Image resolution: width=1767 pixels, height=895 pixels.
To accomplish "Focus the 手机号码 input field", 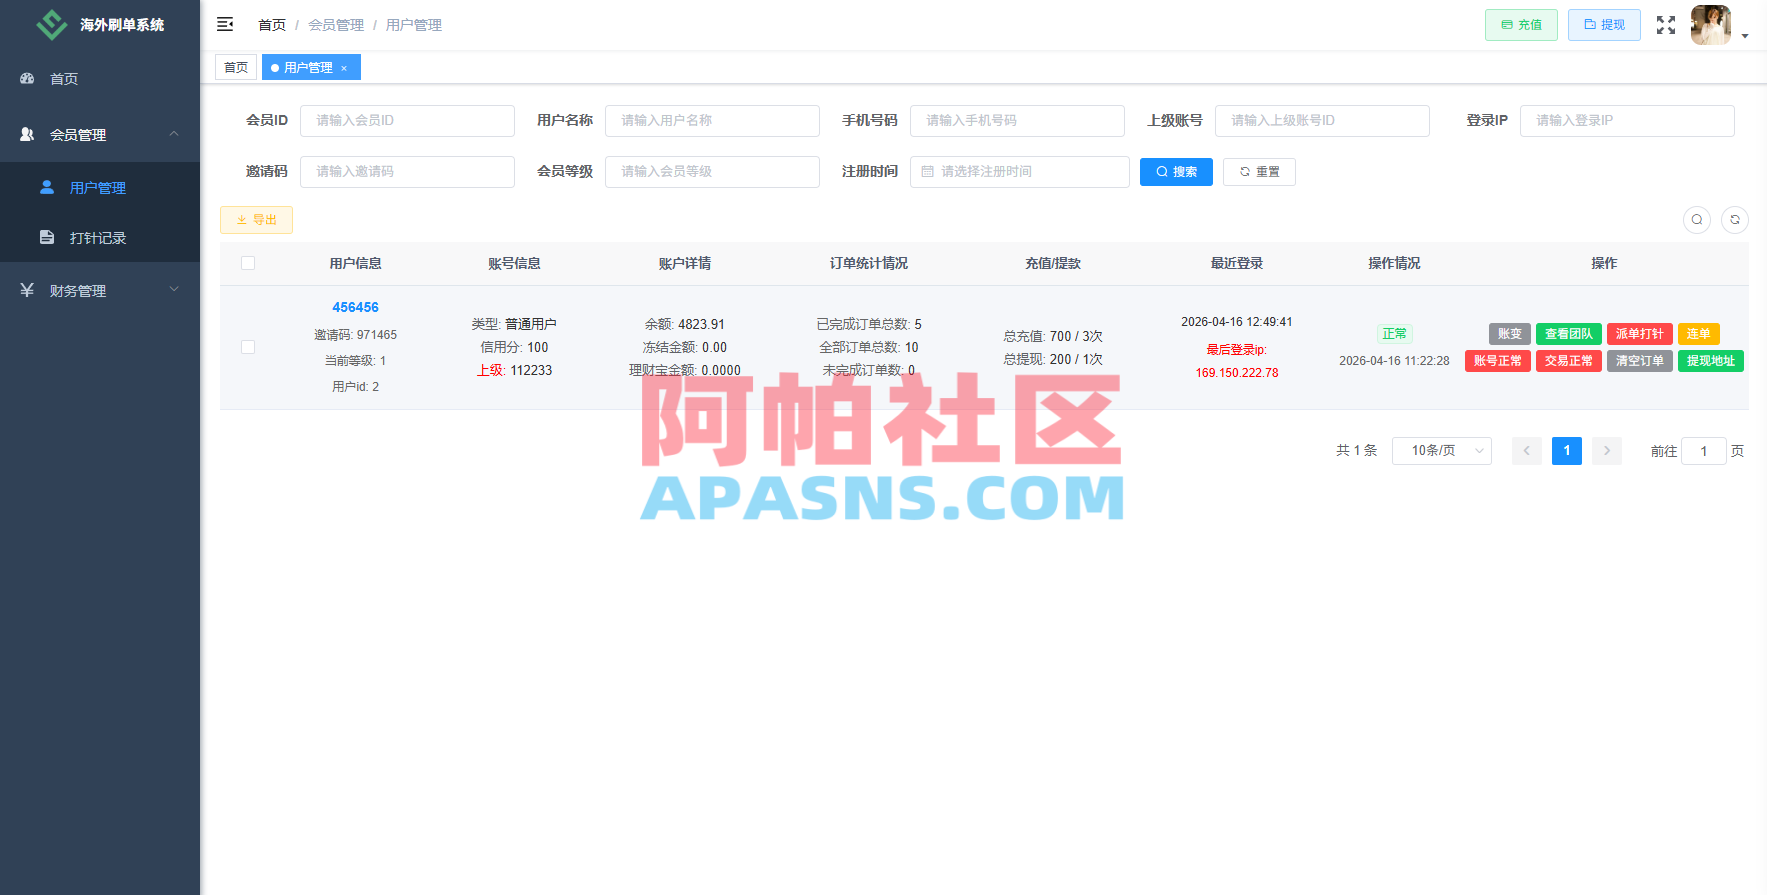I will tap(1017, 121).
